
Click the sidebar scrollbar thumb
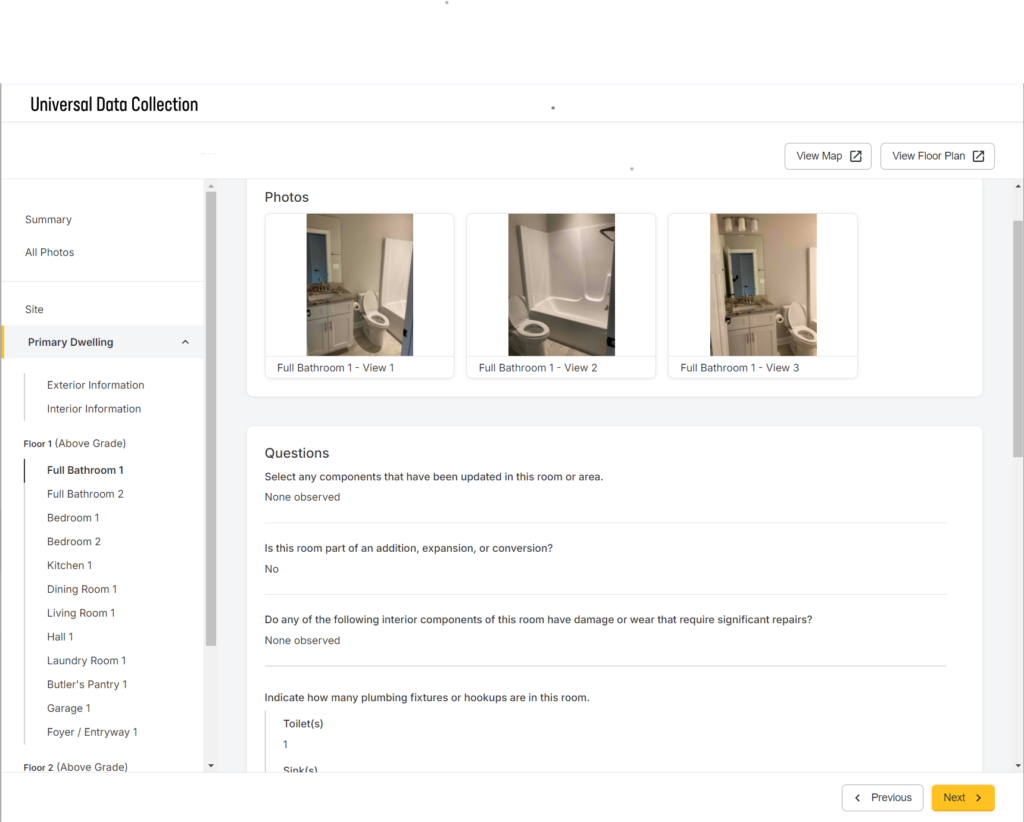[x=211, y=419]
